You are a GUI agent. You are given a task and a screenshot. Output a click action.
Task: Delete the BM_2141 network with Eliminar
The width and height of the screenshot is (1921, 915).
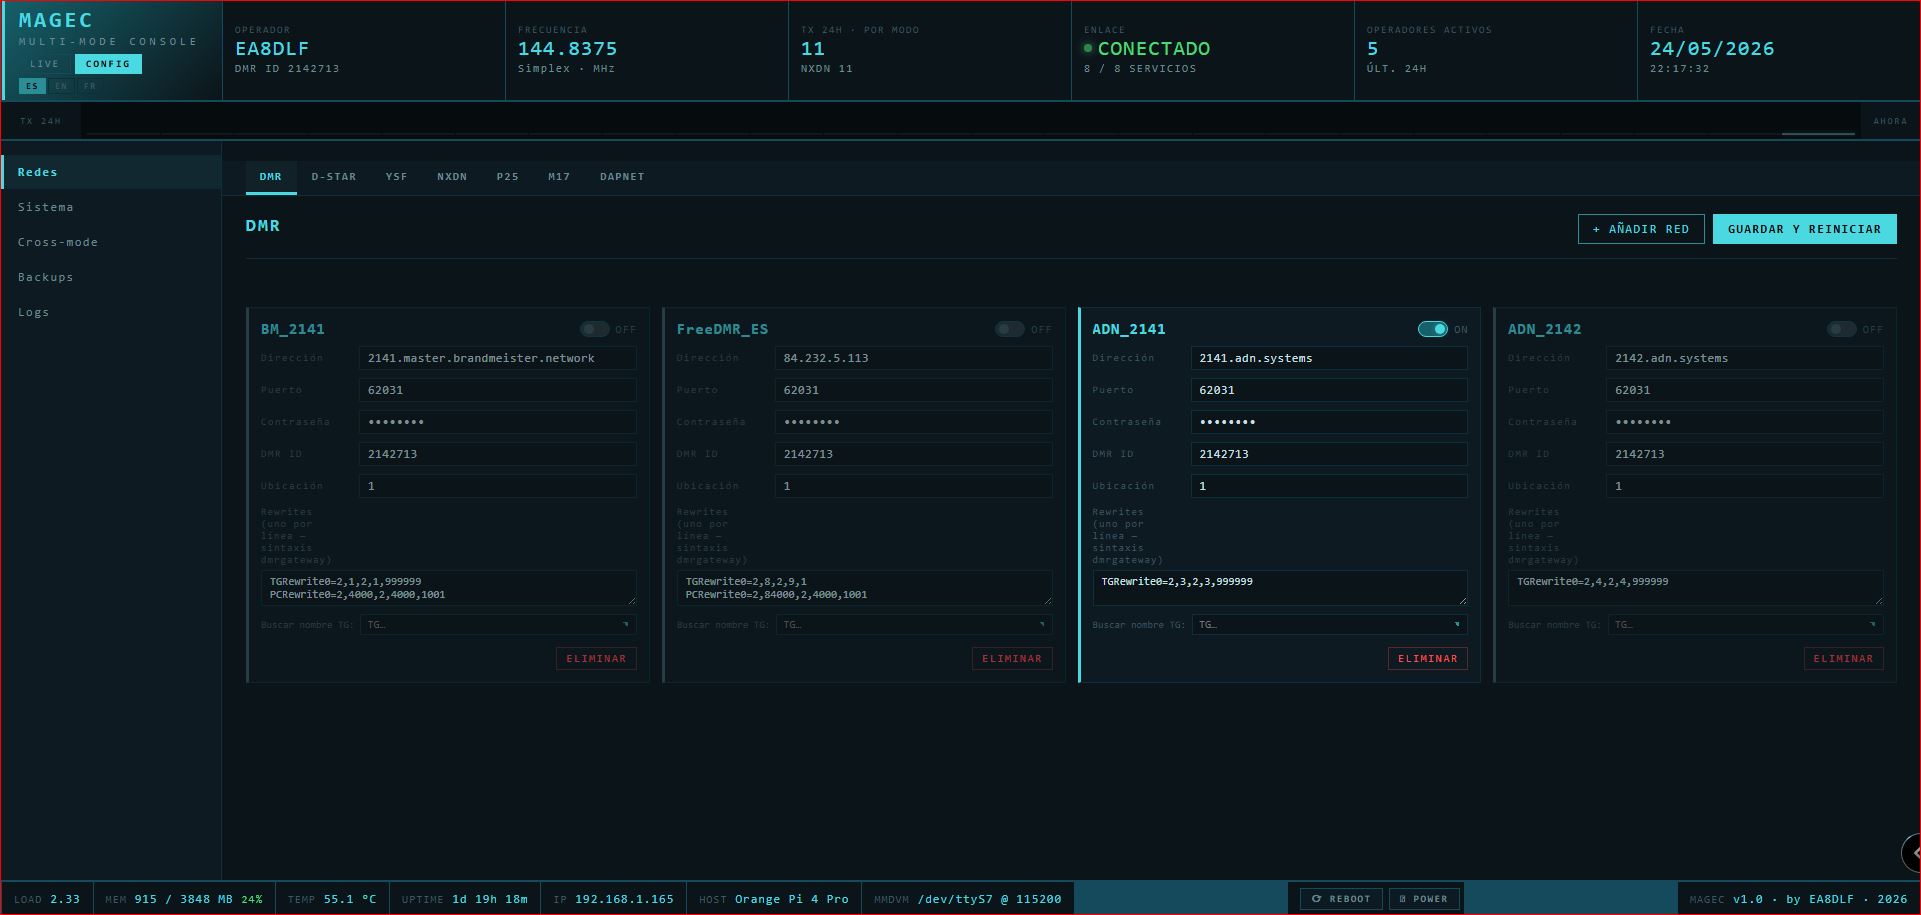coord(596,659)
